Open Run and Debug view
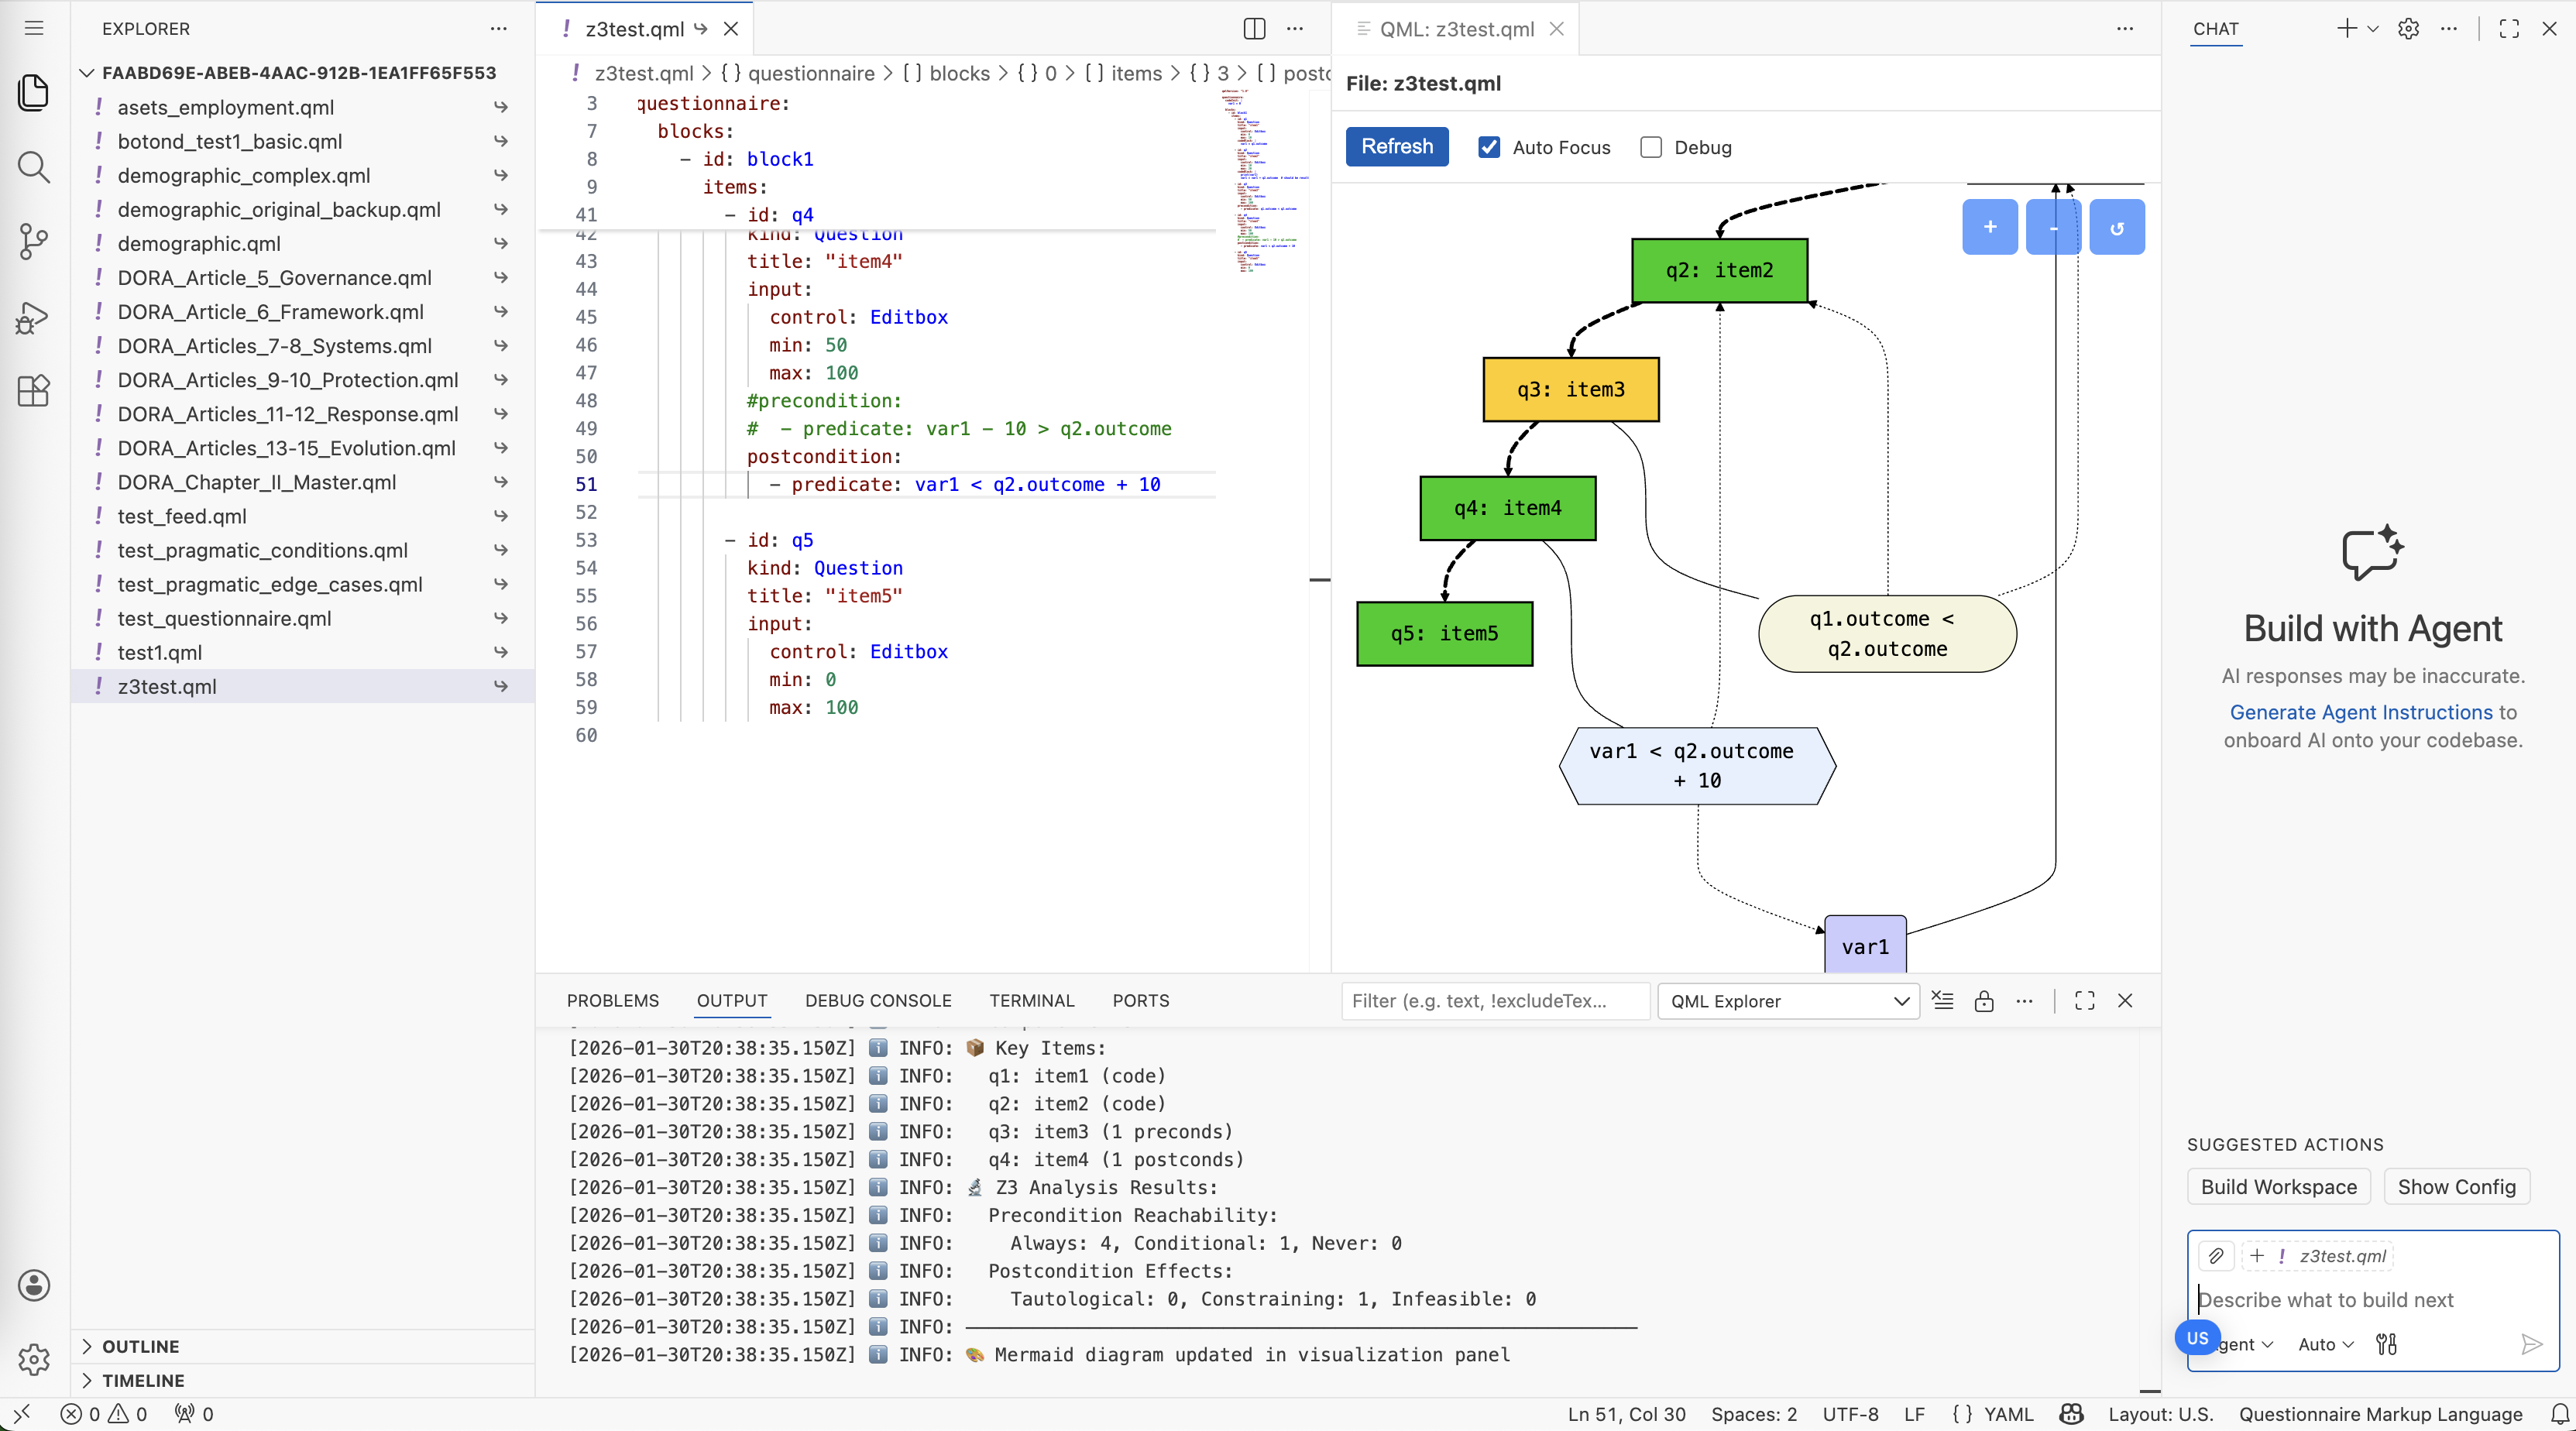Viewport: 2576px width, 1431px height. (x=34, y=317)
